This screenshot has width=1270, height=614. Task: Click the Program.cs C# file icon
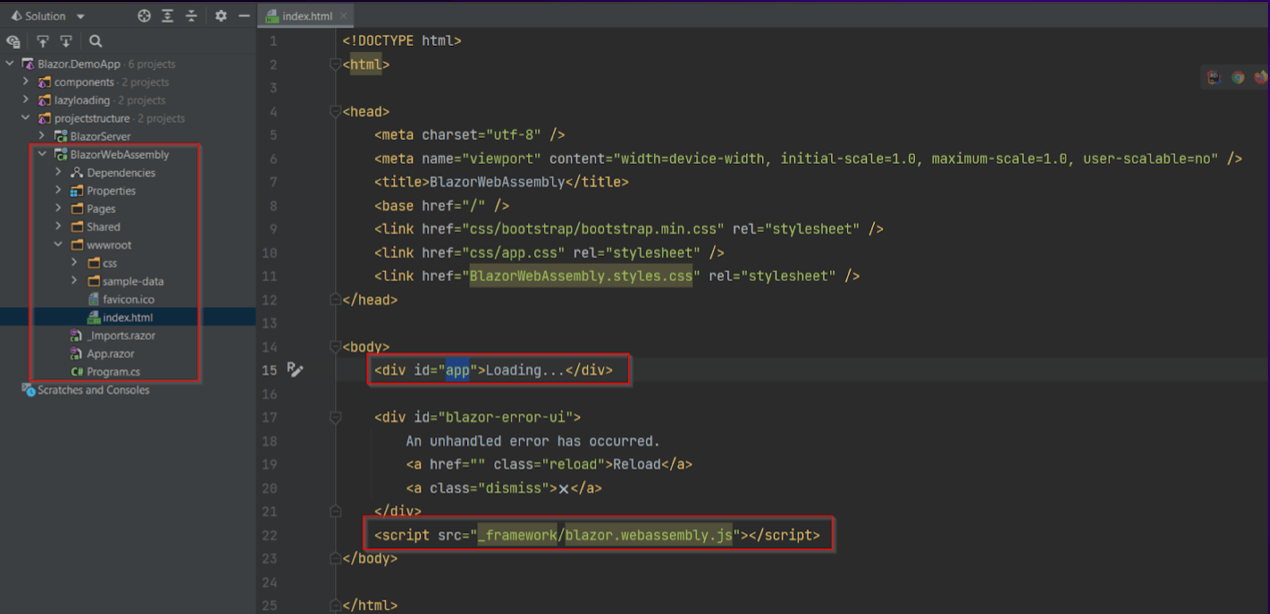click(x=77, y=372)
